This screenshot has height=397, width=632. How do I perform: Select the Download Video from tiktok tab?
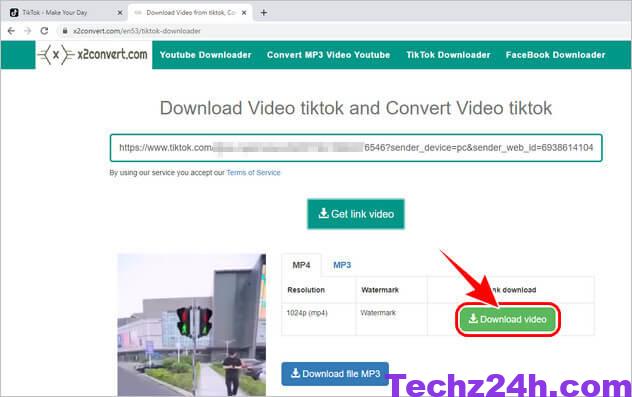[190, 12]
